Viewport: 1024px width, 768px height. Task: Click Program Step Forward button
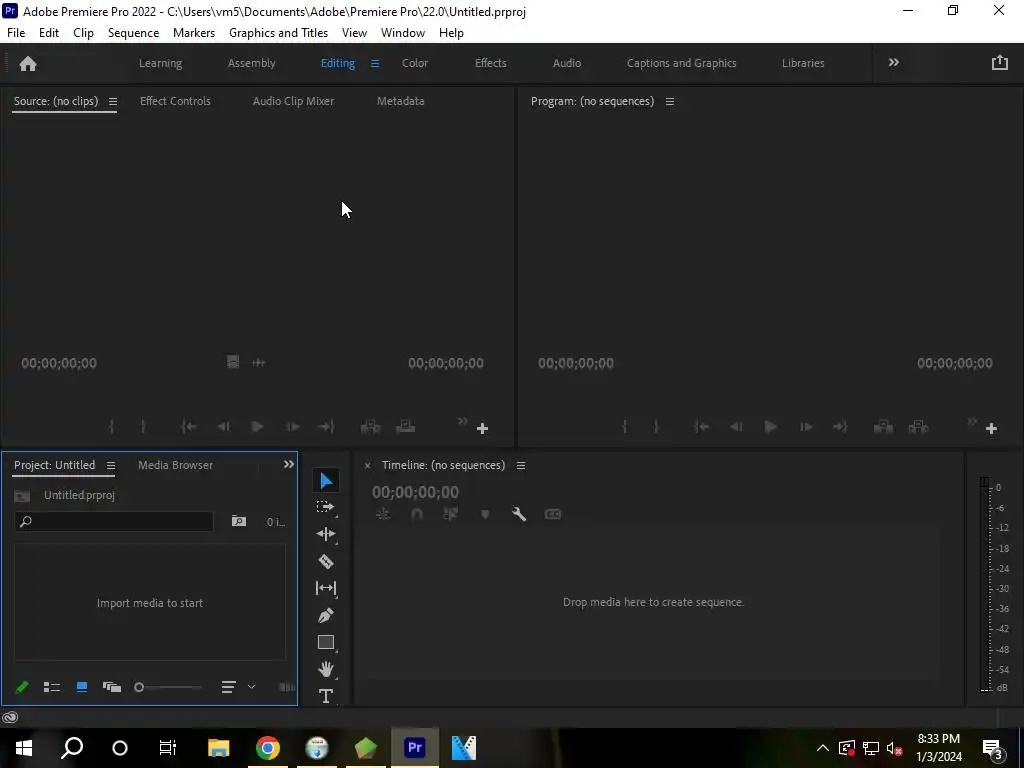pyautogui.click(x=807, y=427)
